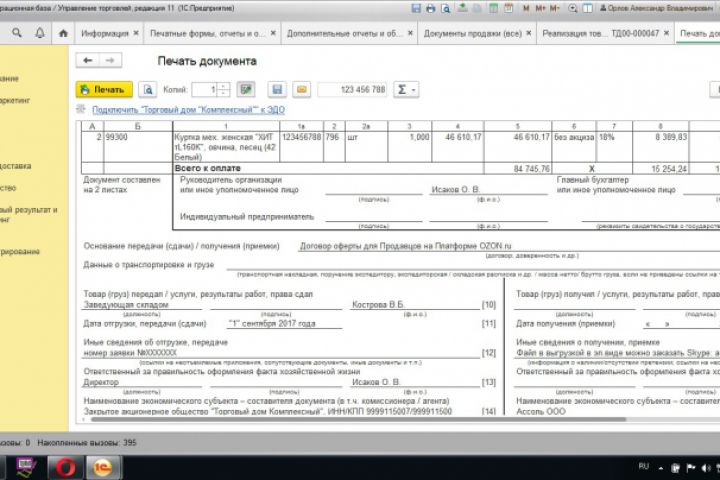Click tax rate cell 18%
Screen dimensions: 720x480
coord(614,147)
